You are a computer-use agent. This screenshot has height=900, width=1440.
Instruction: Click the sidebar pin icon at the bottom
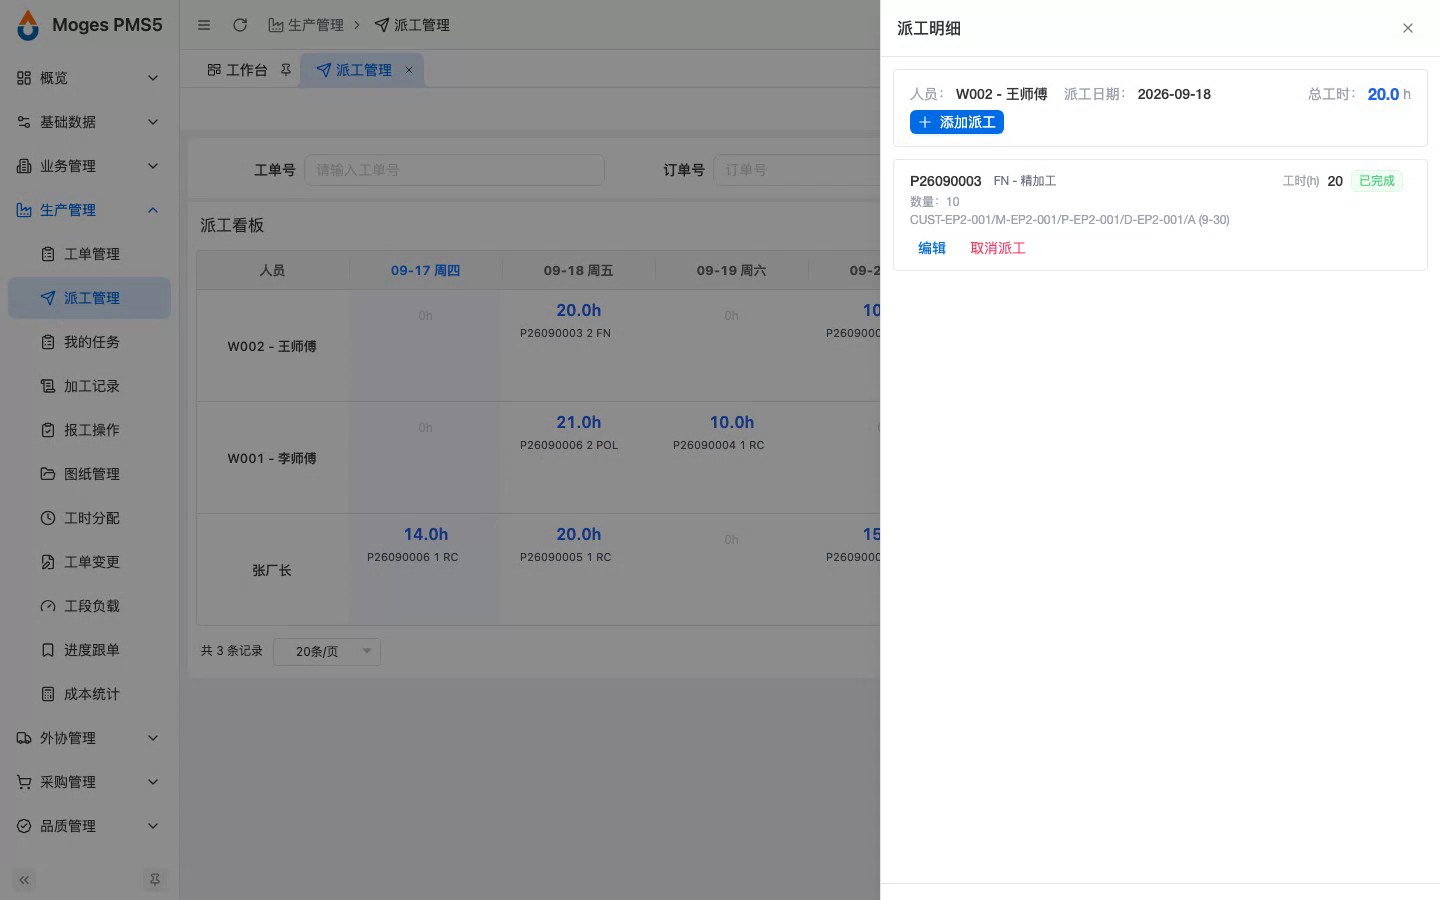[x=154, y=880]
